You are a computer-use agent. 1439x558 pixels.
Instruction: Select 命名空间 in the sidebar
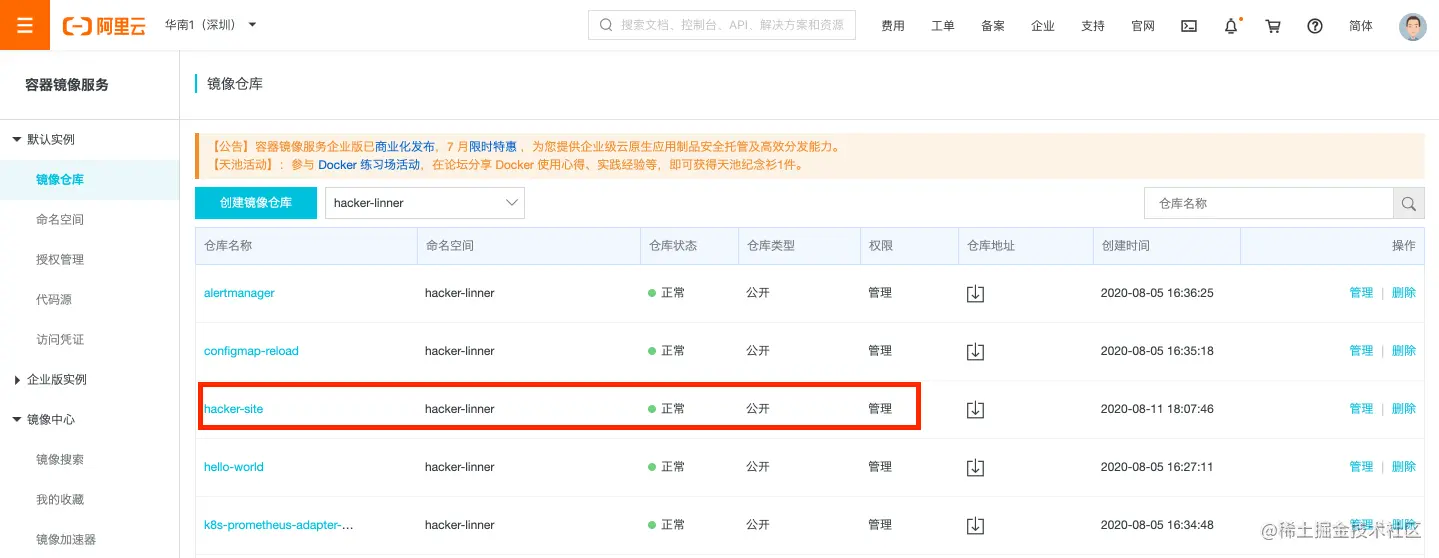click(60, 219)
